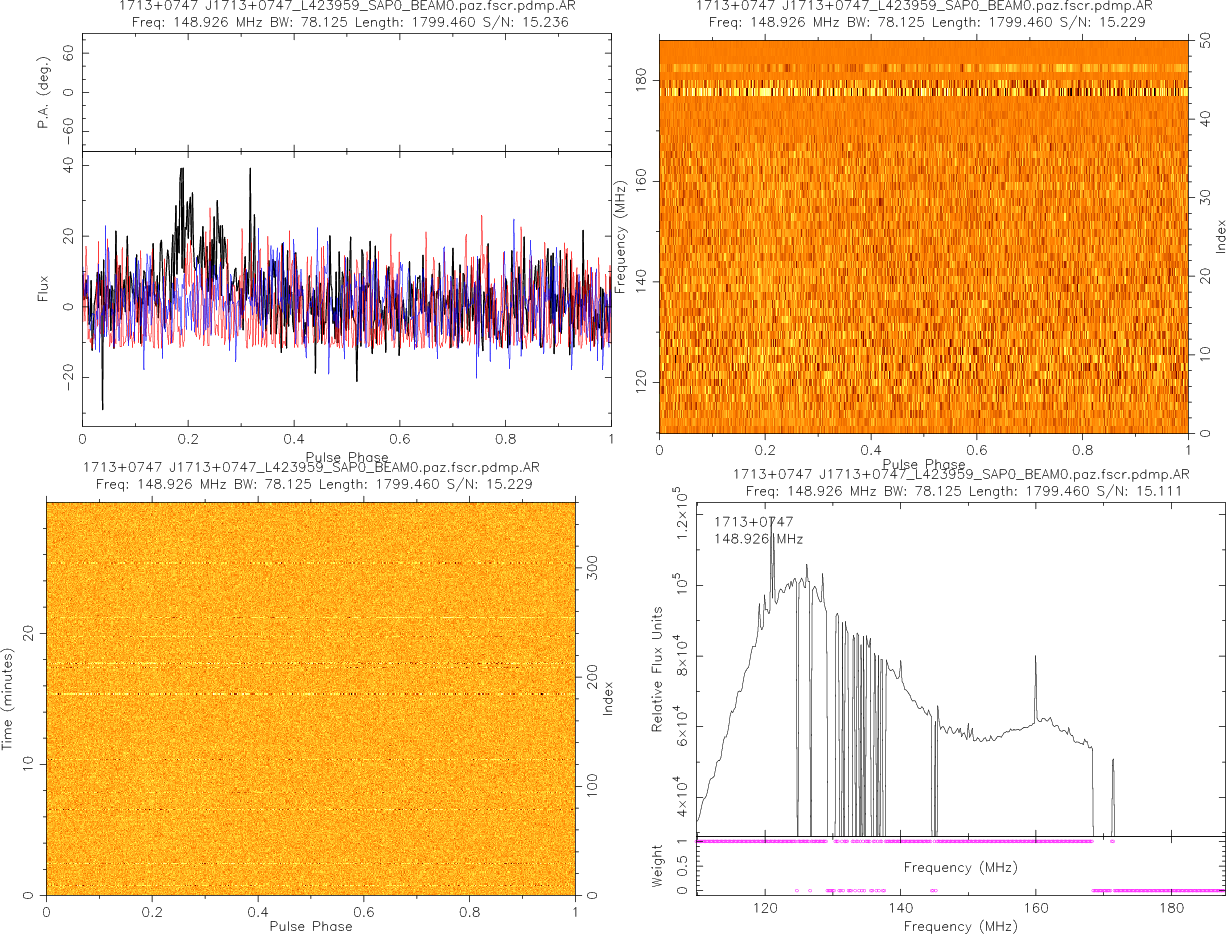1226x935 pixels.
Task: Click the 1713+0747 annotation inside the bandpass plot
Action: pos(753,522)
